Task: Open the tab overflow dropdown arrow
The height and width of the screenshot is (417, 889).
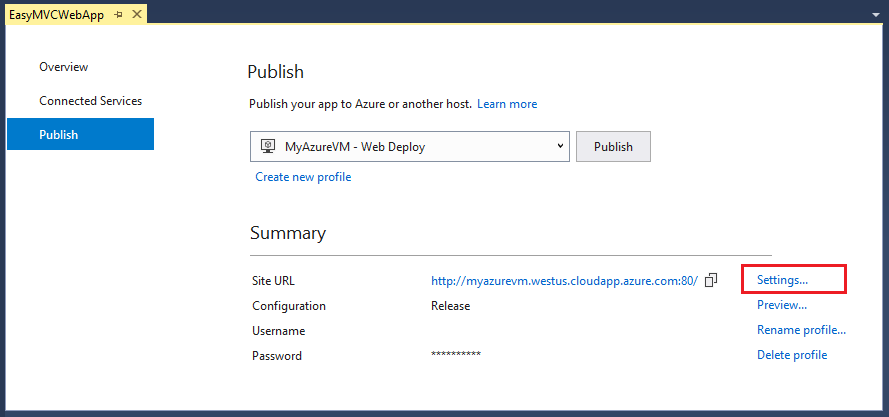Action: click(x=878, y=15)
